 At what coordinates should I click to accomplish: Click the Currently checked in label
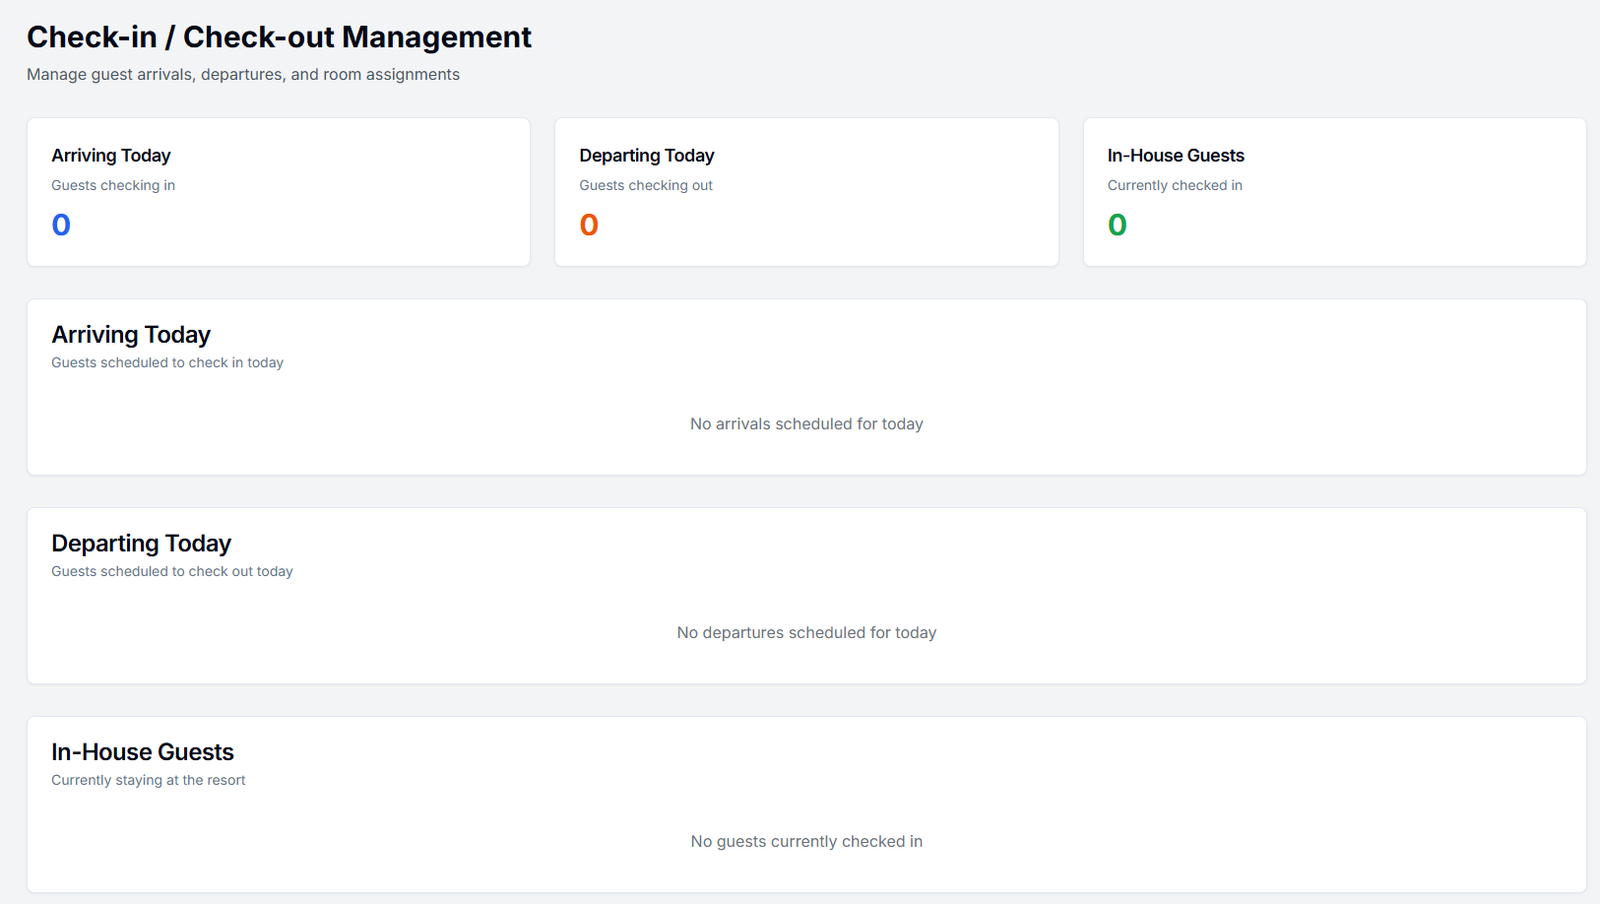point(1175,185)
